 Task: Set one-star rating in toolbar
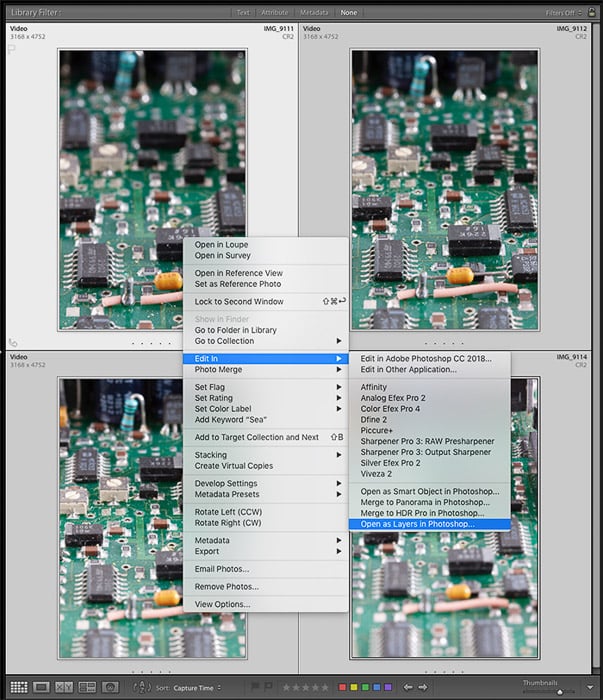(287, 688)
